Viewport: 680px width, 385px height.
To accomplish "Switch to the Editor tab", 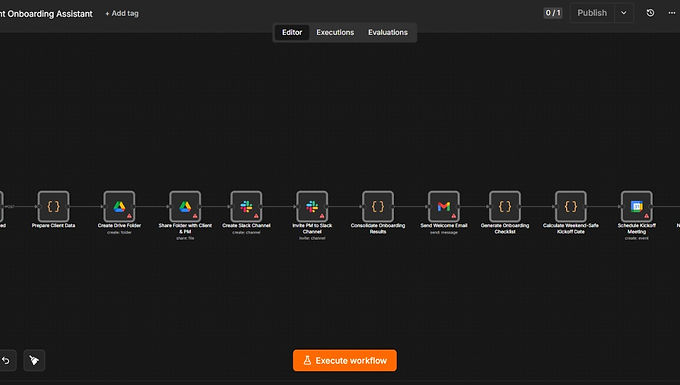I will pyautogui.click(x=292, y=33).
